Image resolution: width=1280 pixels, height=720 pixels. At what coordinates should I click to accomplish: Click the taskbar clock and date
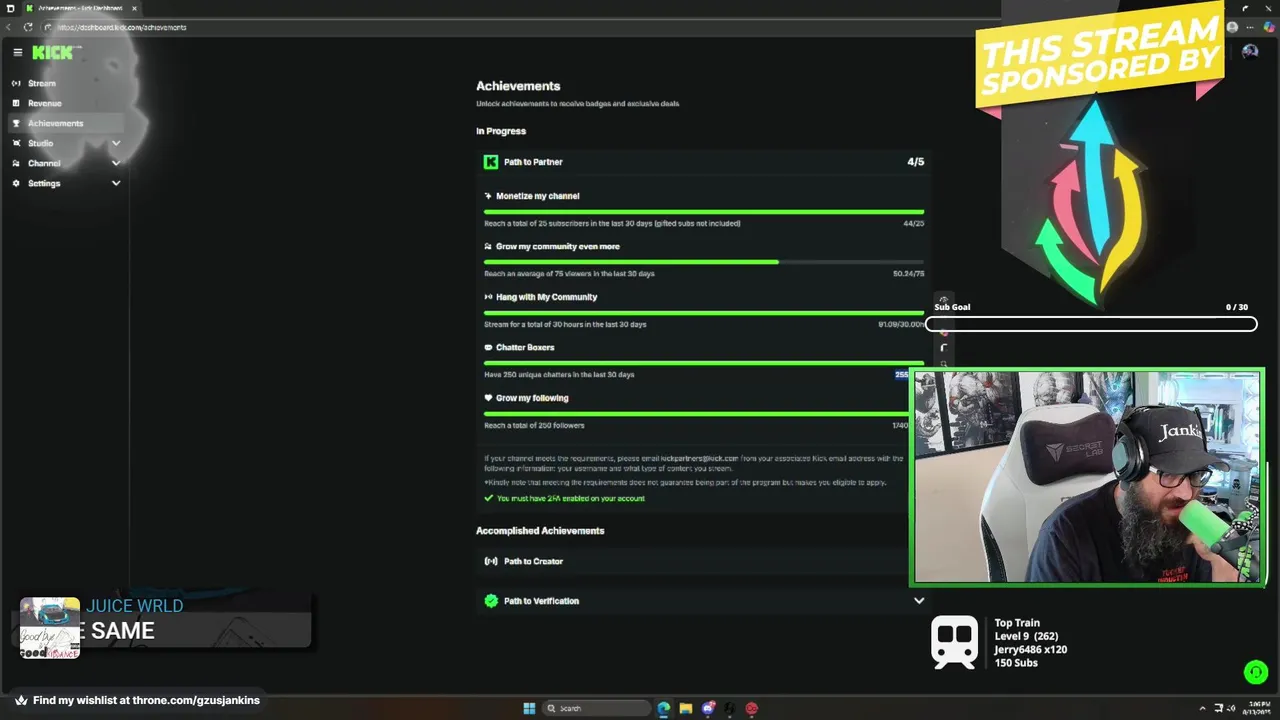coord(1256,708)
